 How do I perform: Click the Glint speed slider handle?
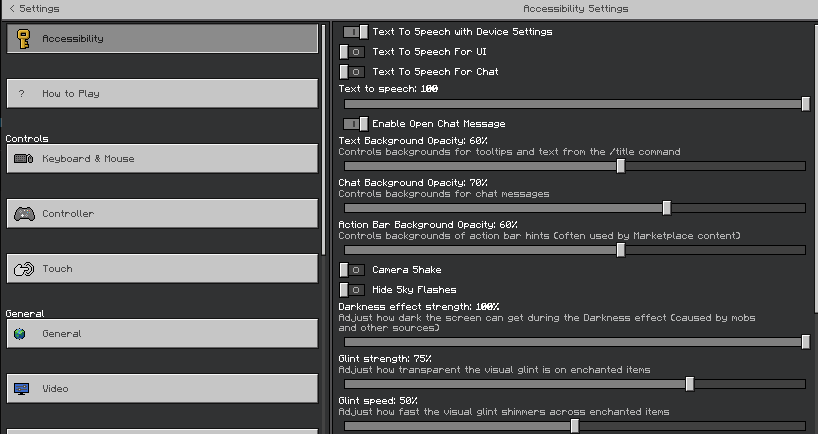click(574, 426)
